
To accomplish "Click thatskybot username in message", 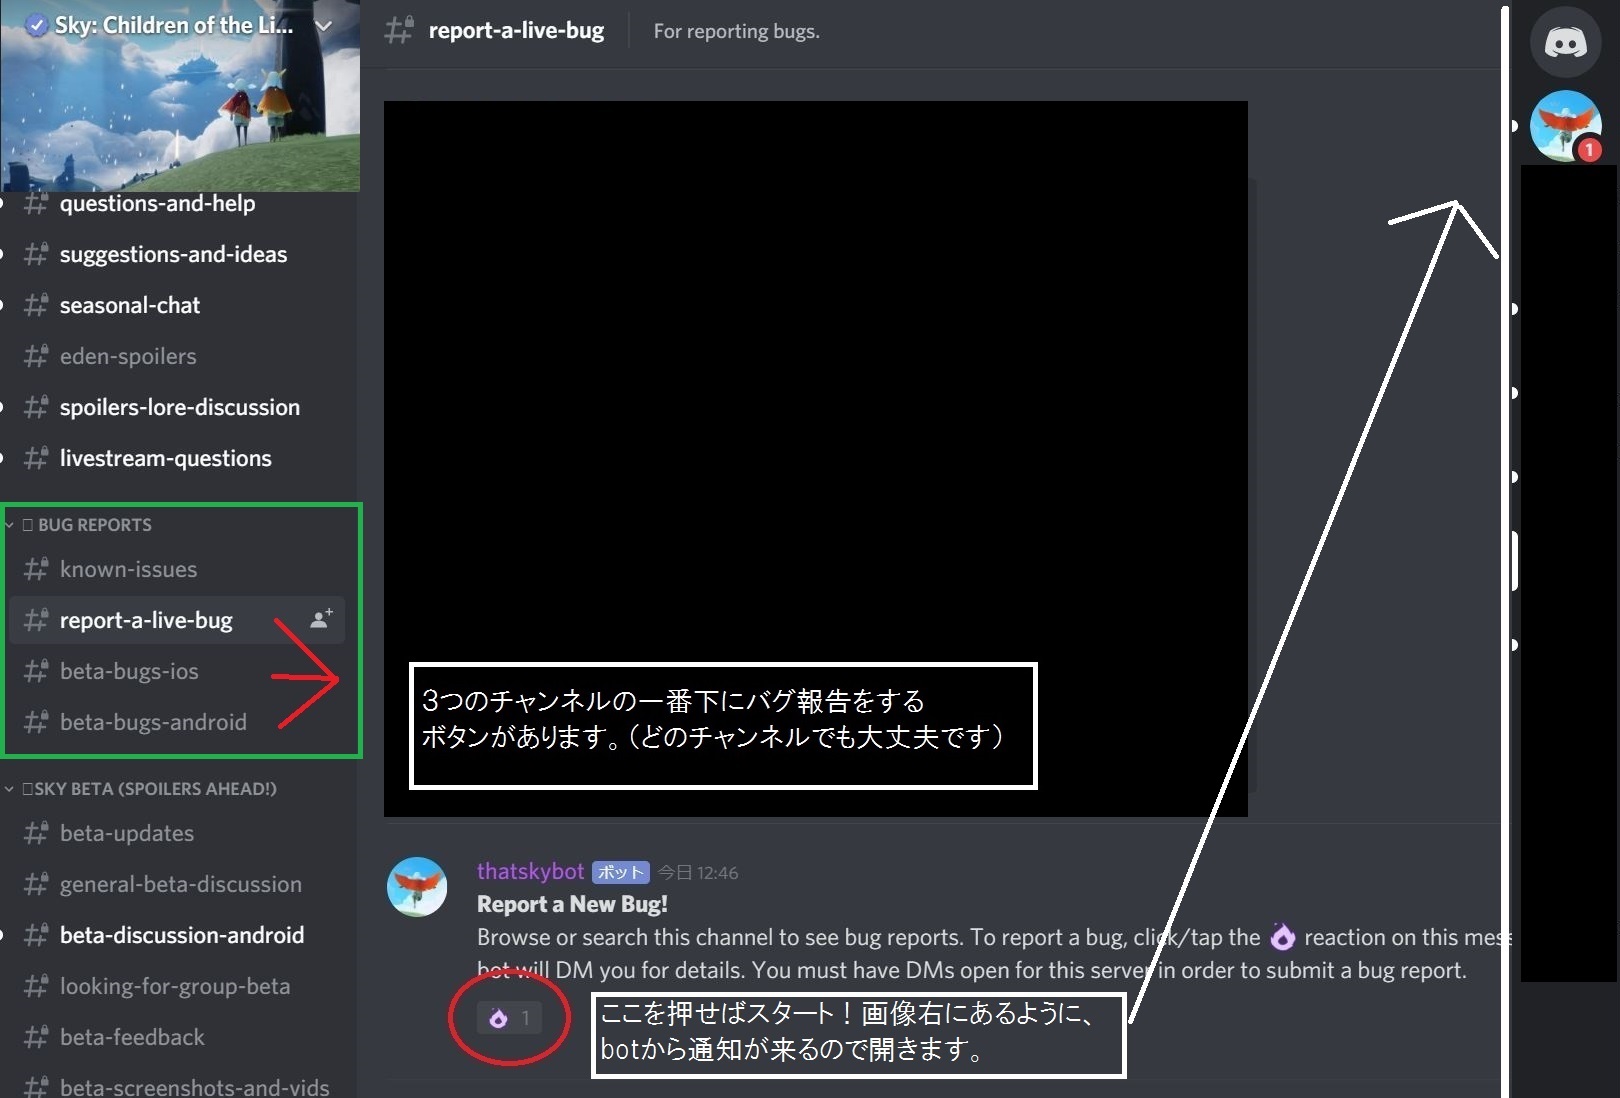I will click(530, 871).
